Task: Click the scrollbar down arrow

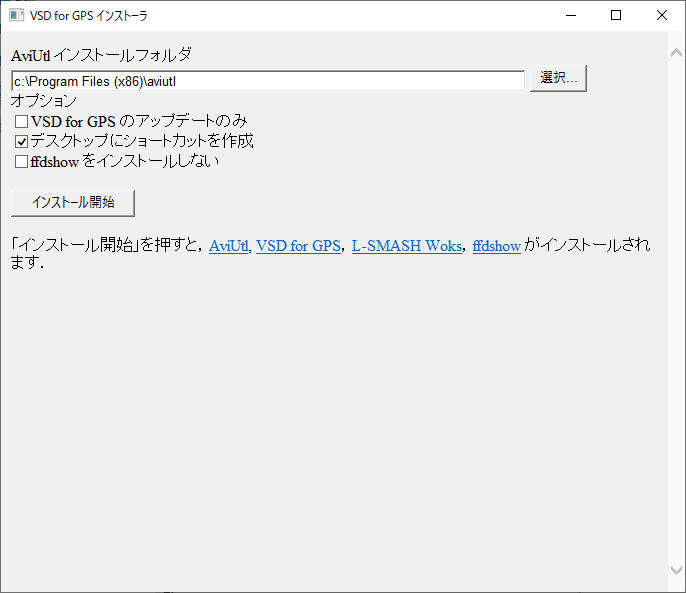Action: (676, 569)
